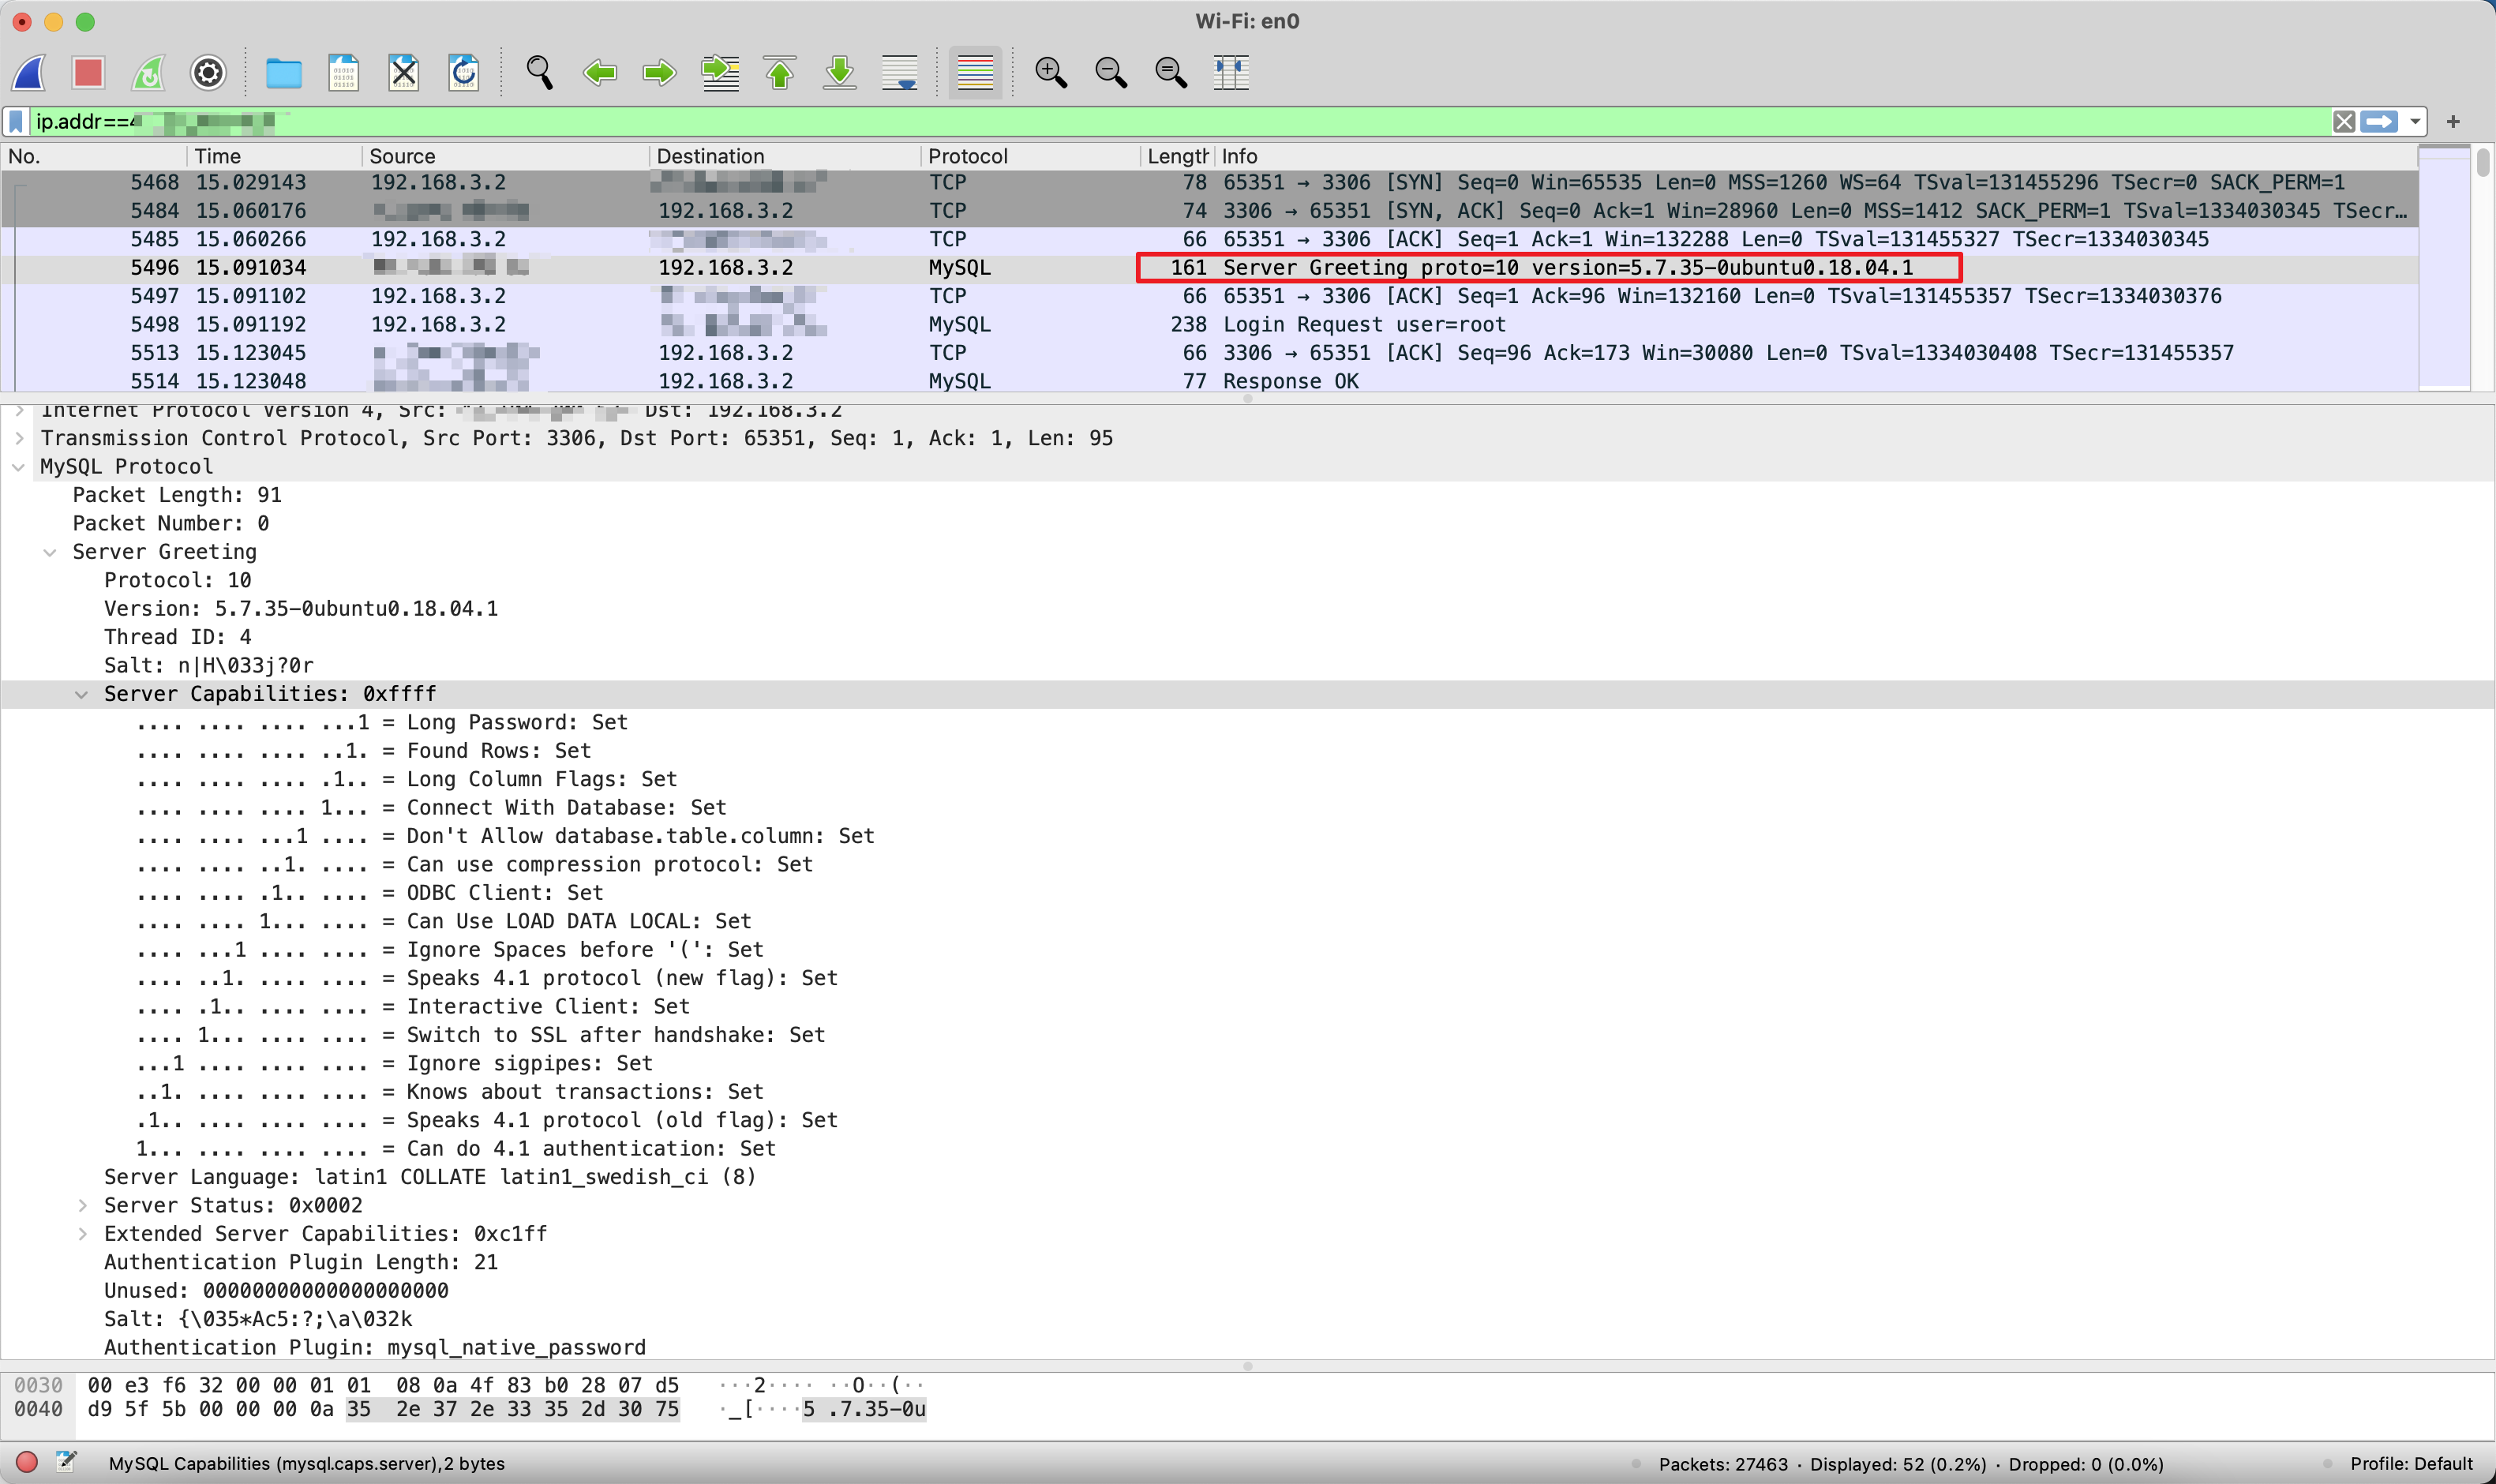Stop the running capture
This screenshot has height=1484, width=2496.
coord(88,72)
